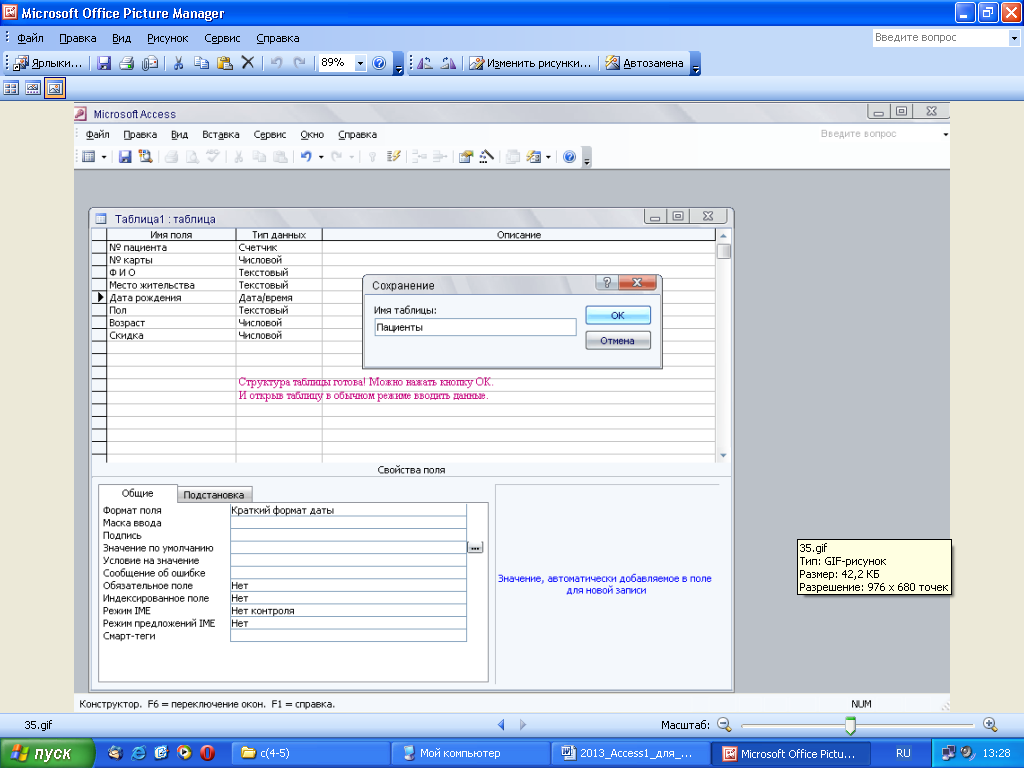Image resolution: width=1024 pixels, height=768 pixels.
Task: Select the Общие tab in the picture
Action: point(137,493)
